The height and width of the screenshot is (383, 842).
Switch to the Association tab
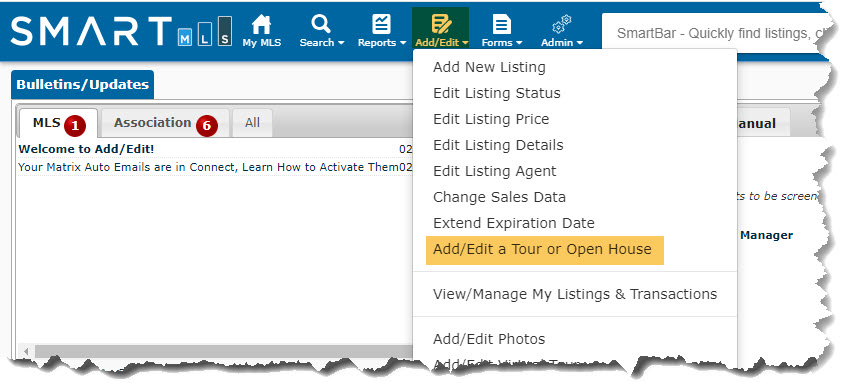click(x=165, y=123)
